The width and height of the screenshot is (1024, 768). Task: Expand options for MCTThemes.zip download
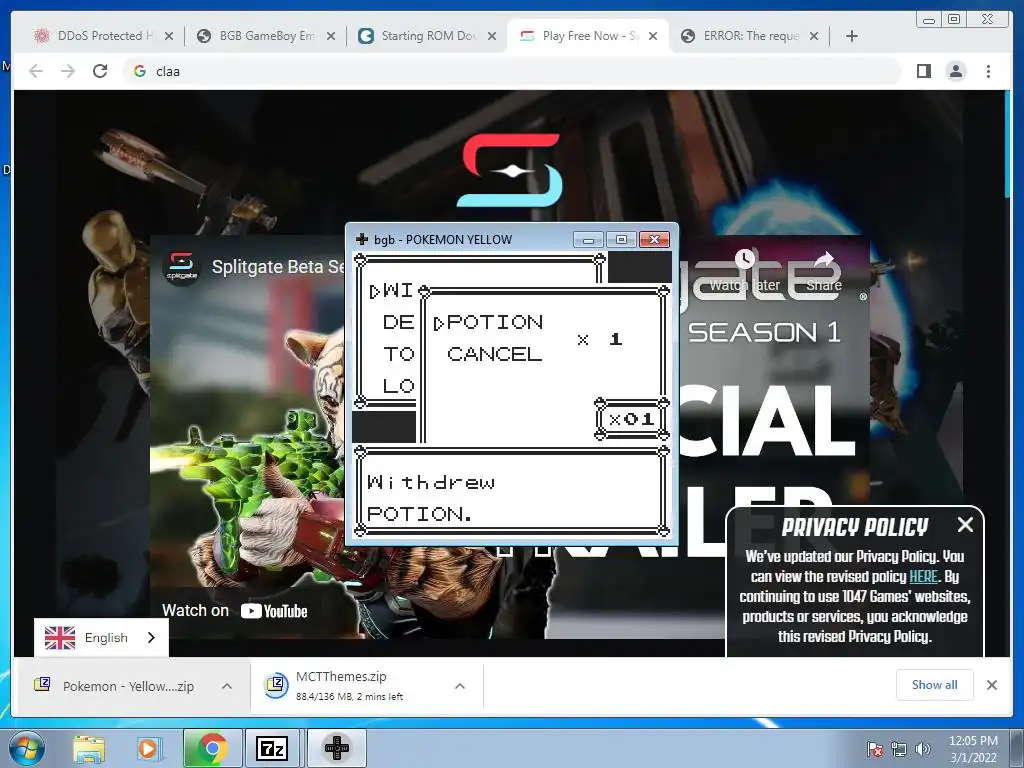click(x=460, y=686)
